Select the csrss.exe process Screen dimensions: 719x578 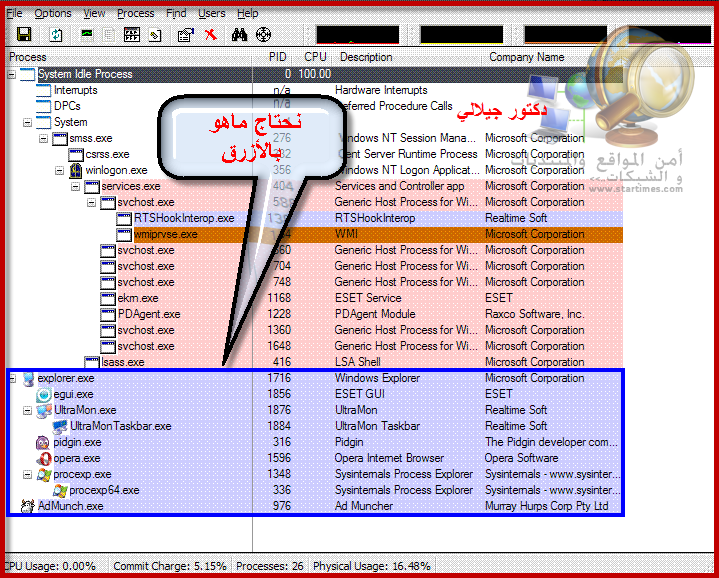point(107,154)
